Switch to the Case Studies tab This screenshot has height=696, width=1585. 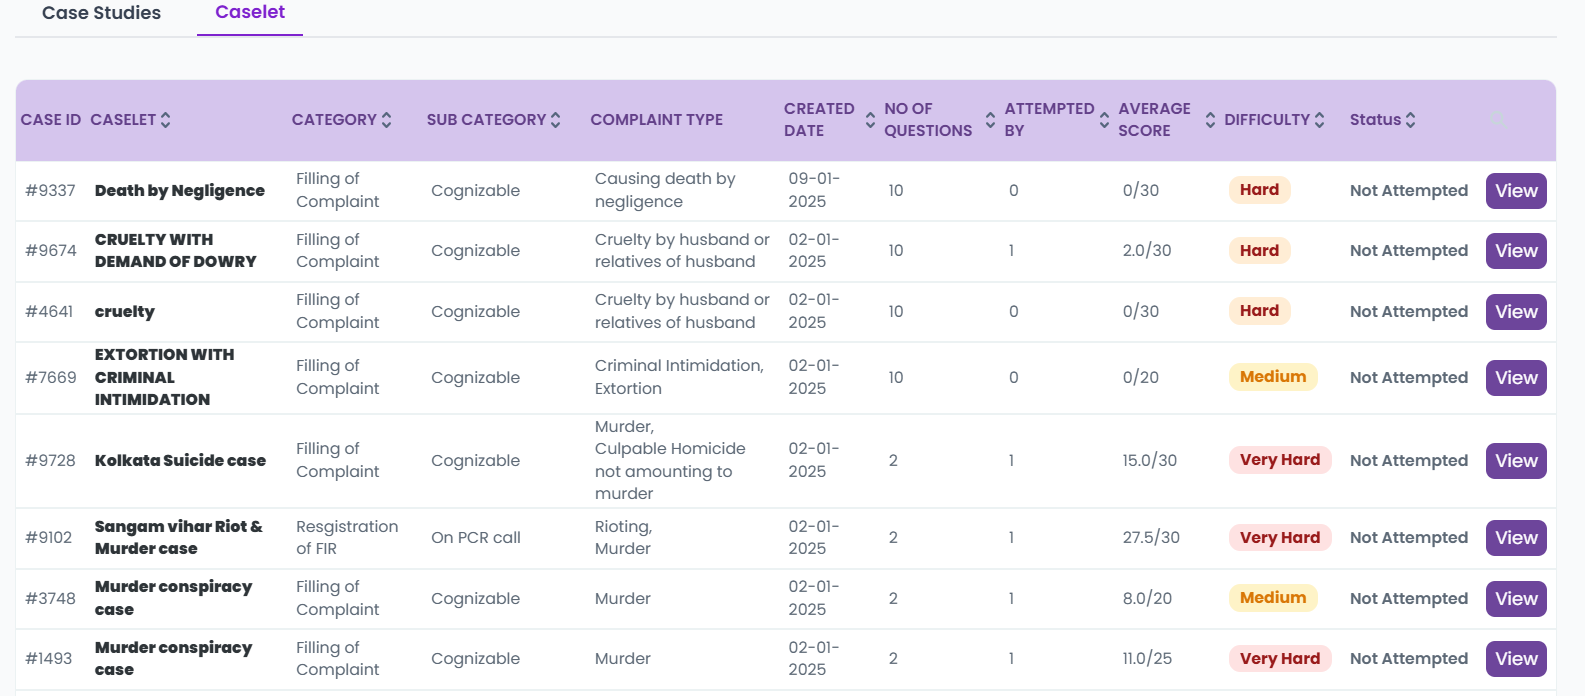click(x=101, y=13)
